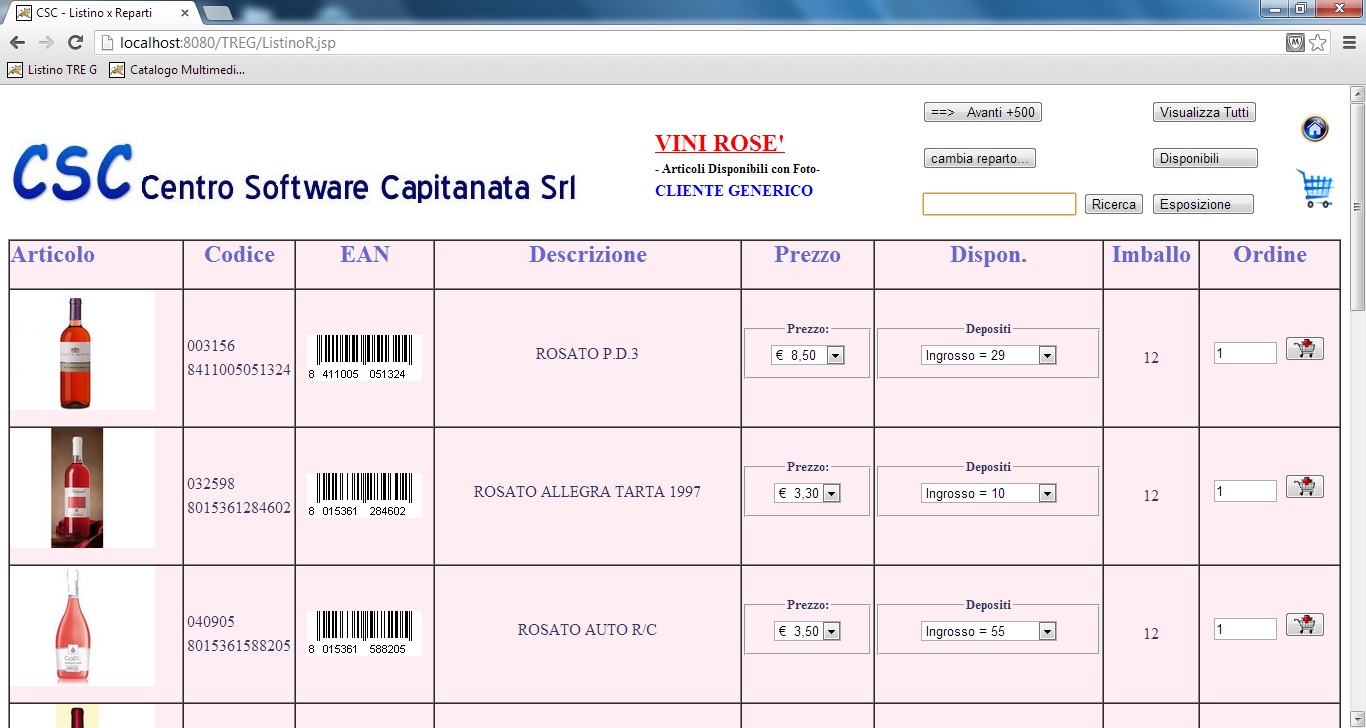
Task: Click the barcode image 8 015361 588205
Action: point(365,633)
